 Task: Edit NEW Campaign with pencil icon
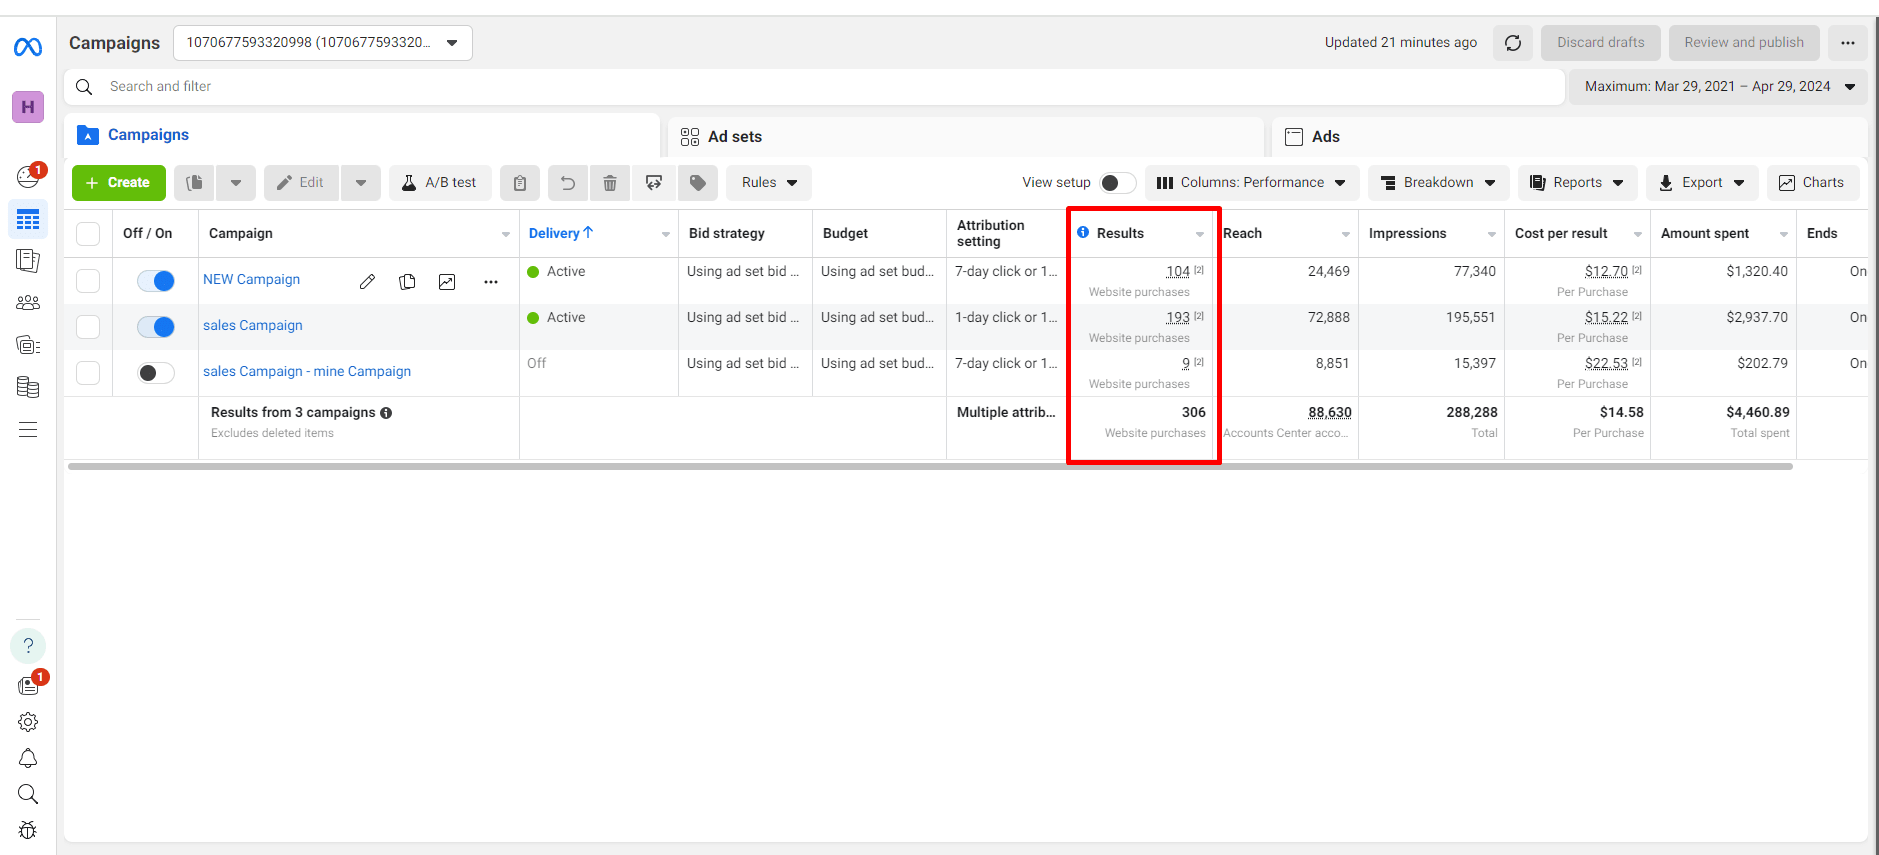367,282
